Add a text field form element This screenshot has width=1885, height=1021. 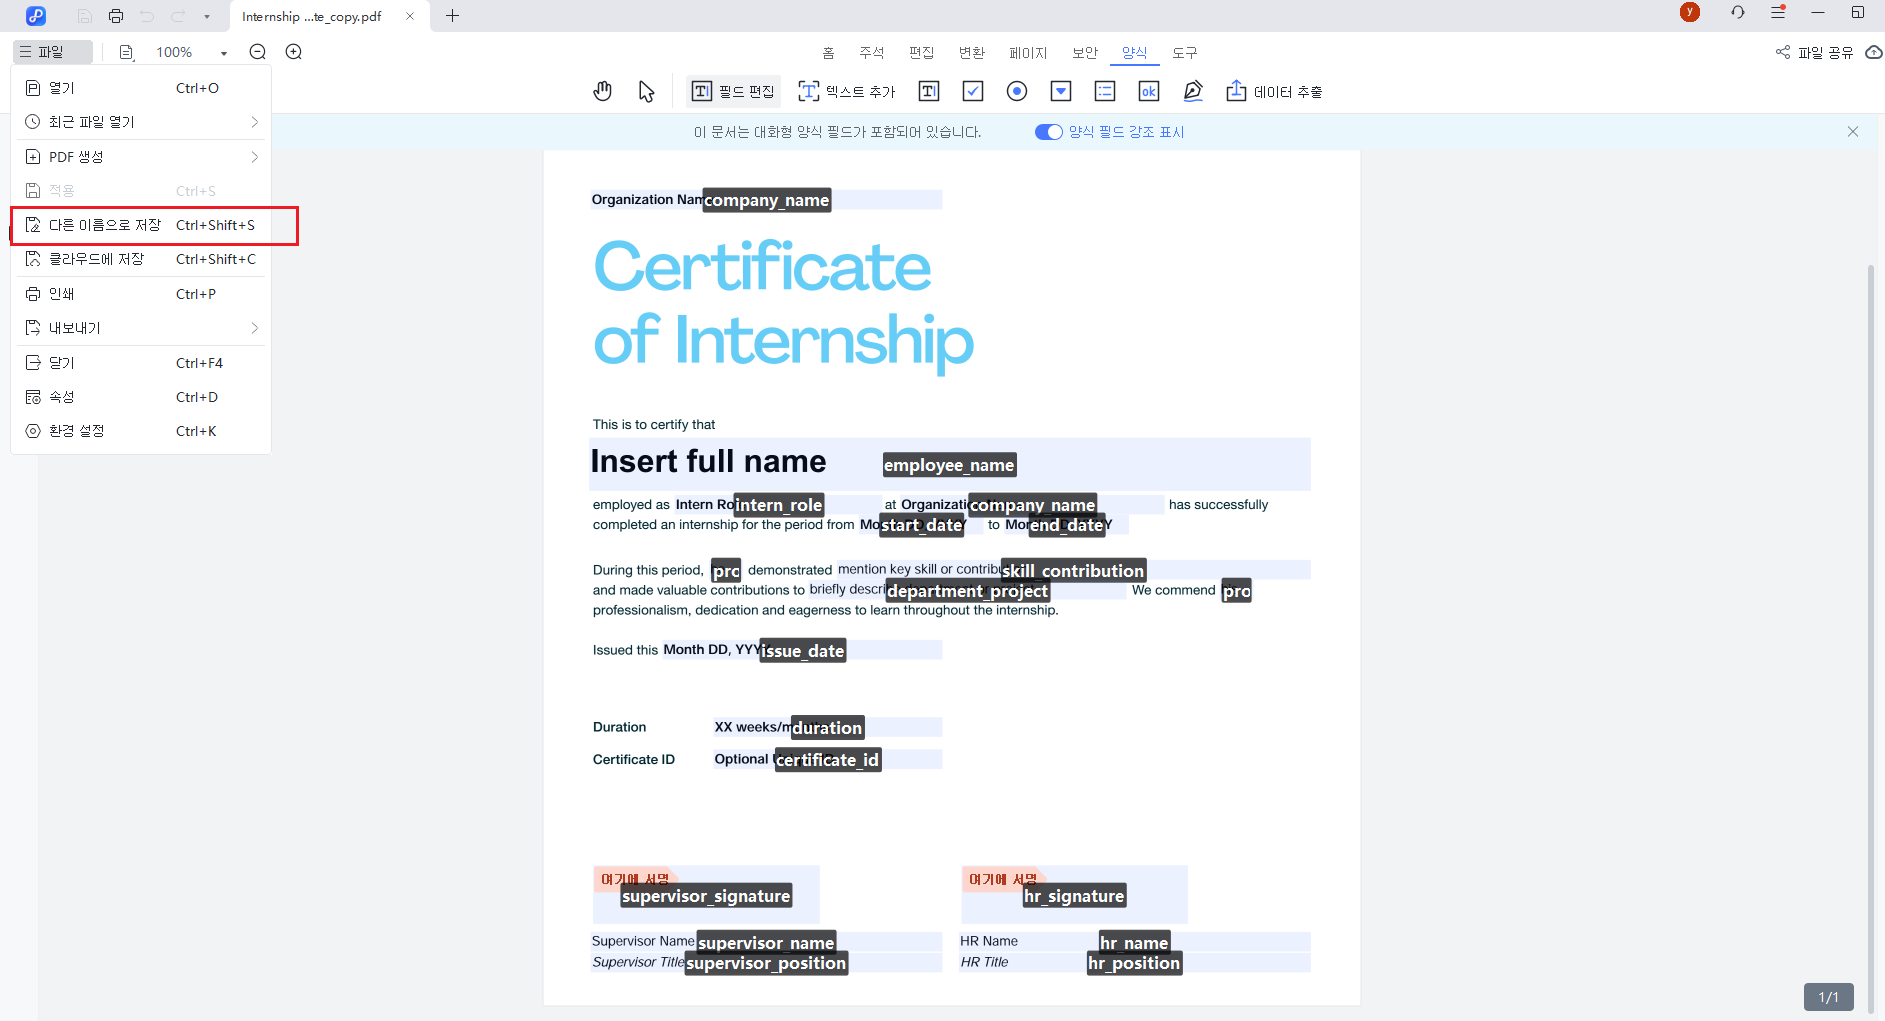[x=929, y=92]
